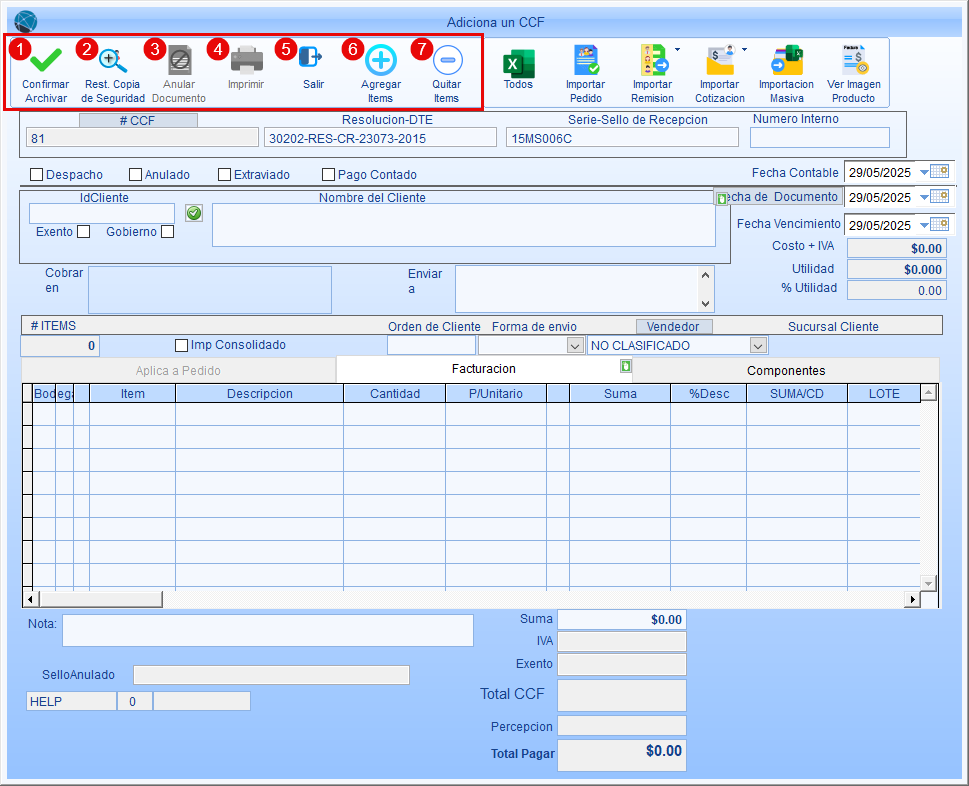Expand the Forma de envio dropdown
Screen dimensions: 969x786
tap(575, 345)
